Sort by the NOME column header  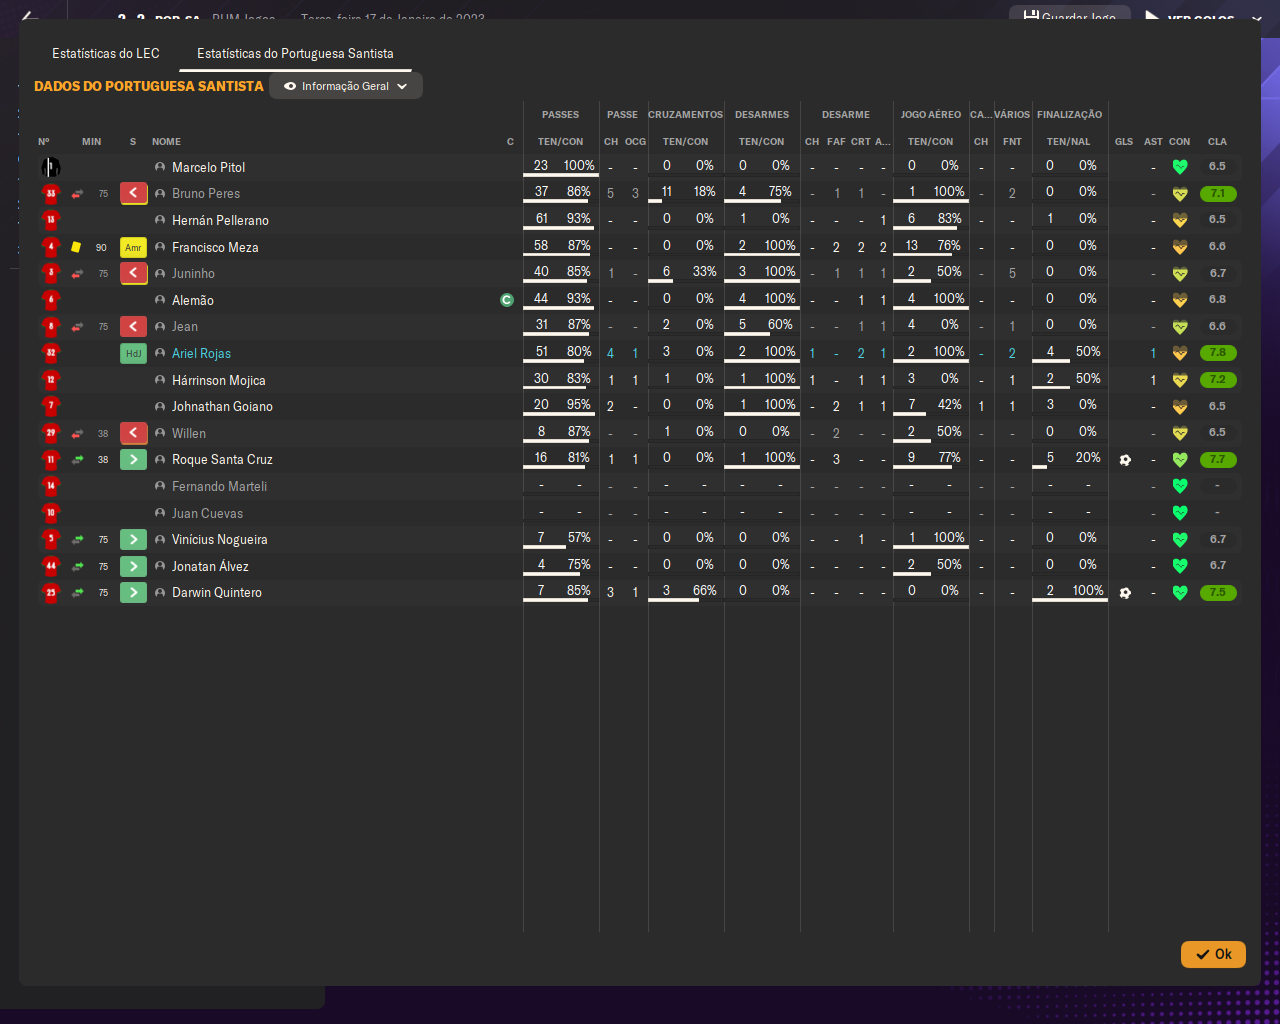coord(166,142)
